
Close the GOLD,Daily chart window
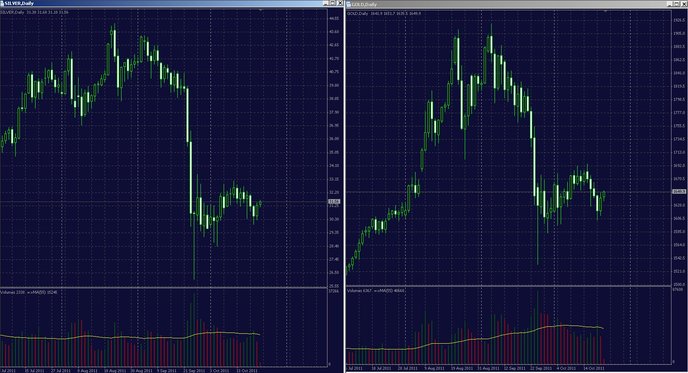[x=684, y=4]
